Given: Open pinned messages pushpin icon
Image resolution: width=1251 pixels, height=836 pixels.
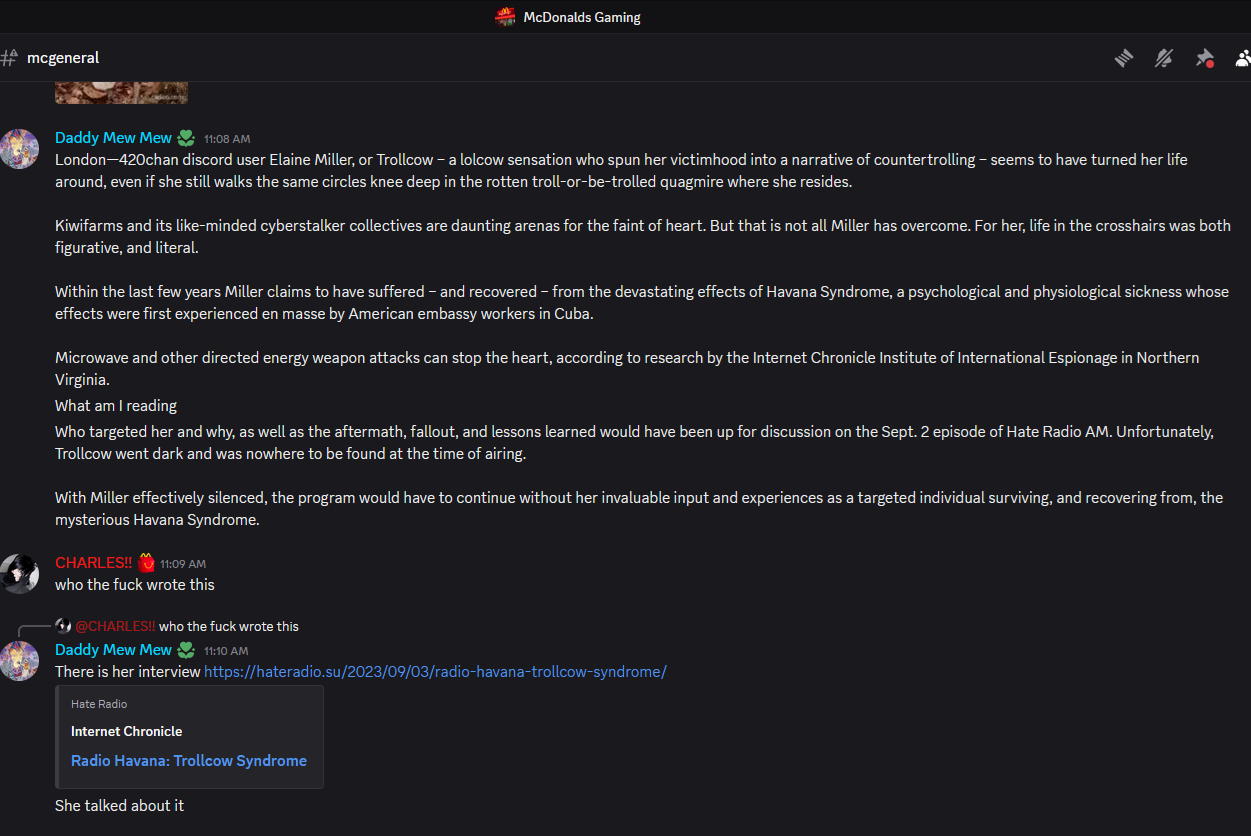Looking at the screenshot, I should point(1204,58).
